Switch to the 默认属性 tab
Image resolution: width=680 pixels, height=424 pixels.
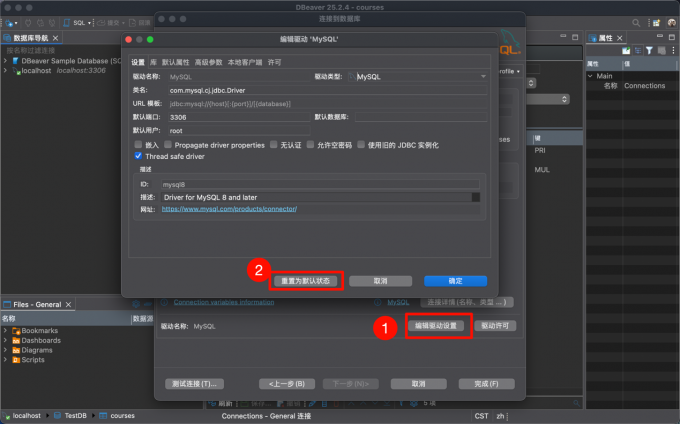[x=176, y=62]
